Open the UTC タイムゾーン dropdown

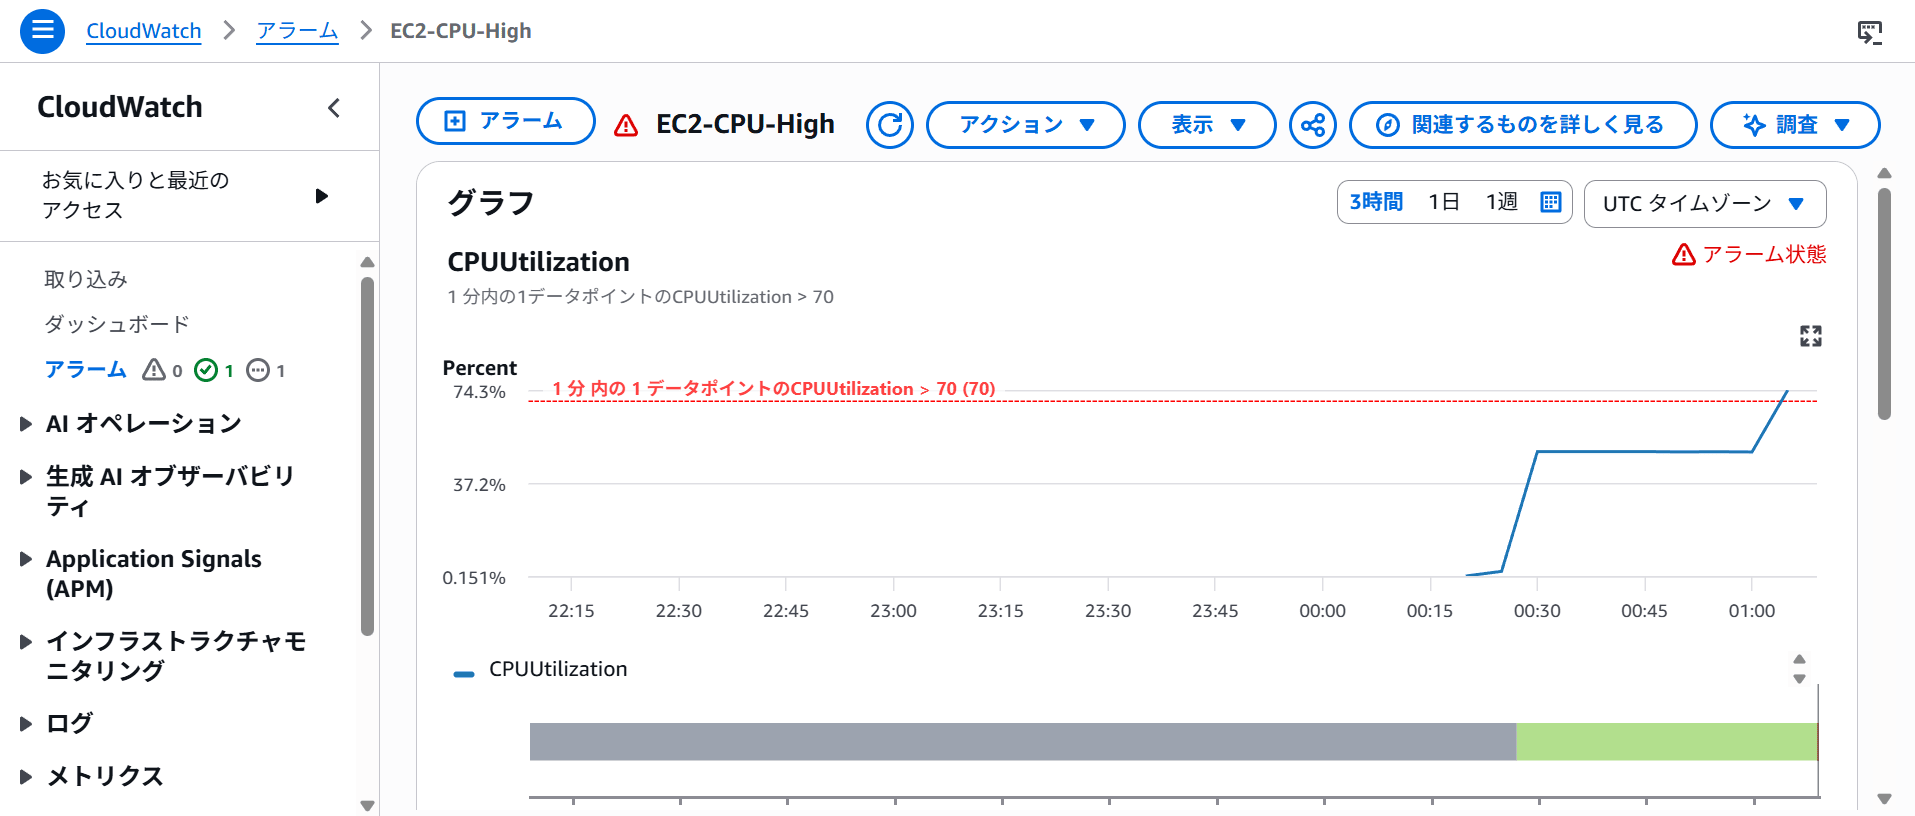point(1704,204)
